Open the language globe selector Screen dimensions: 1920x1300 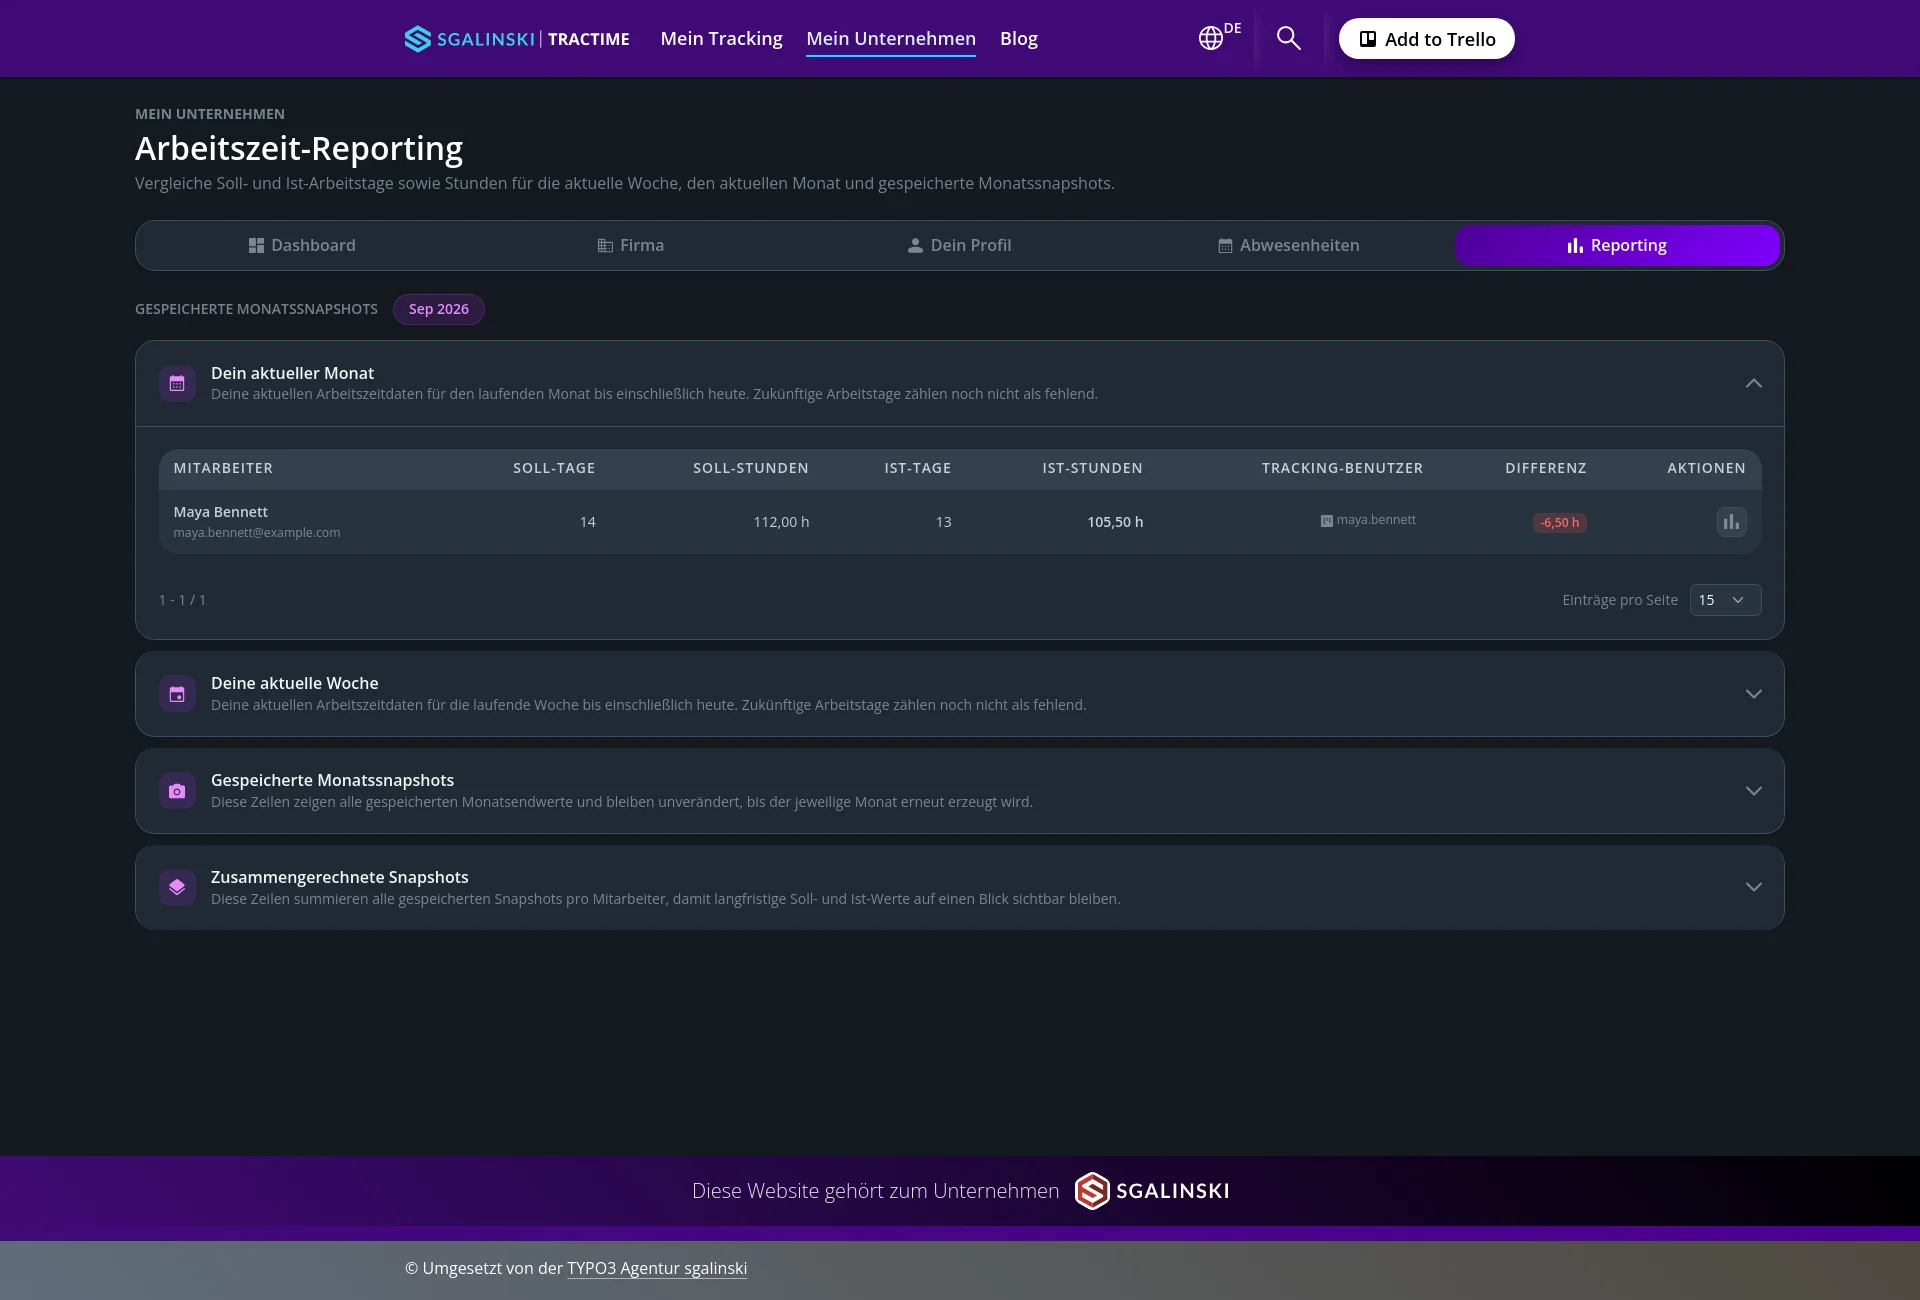coord(1219,37)
